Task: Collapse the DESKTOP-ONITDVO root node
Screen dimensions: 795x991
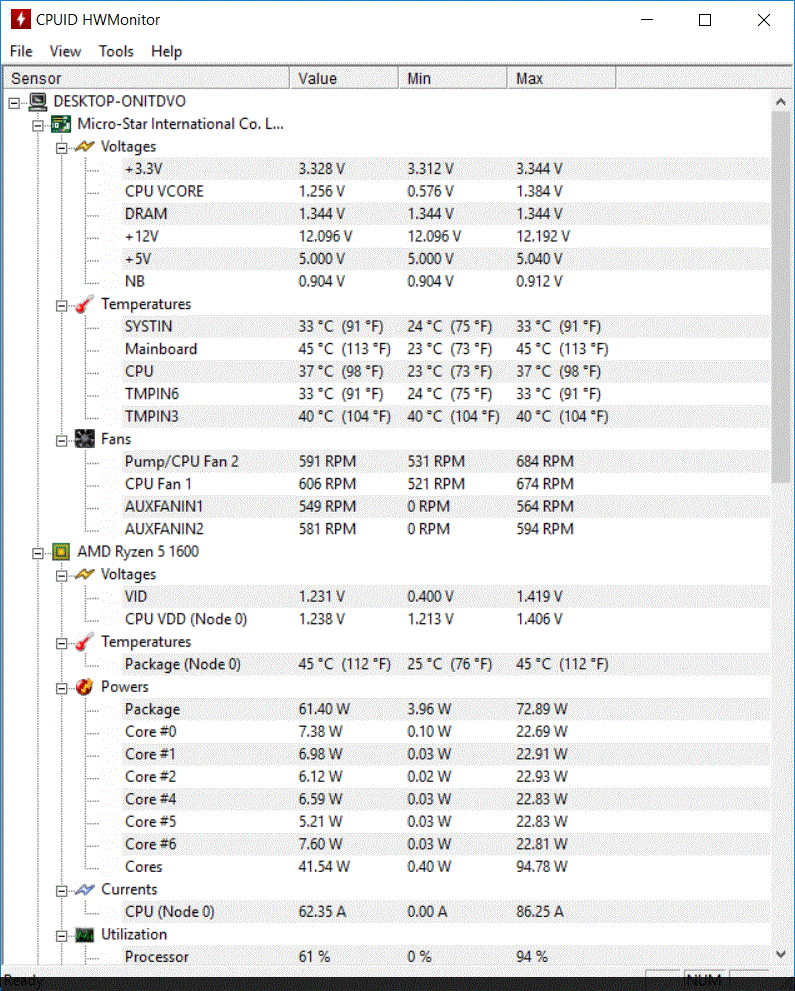Action: click(x=15, y=102)
